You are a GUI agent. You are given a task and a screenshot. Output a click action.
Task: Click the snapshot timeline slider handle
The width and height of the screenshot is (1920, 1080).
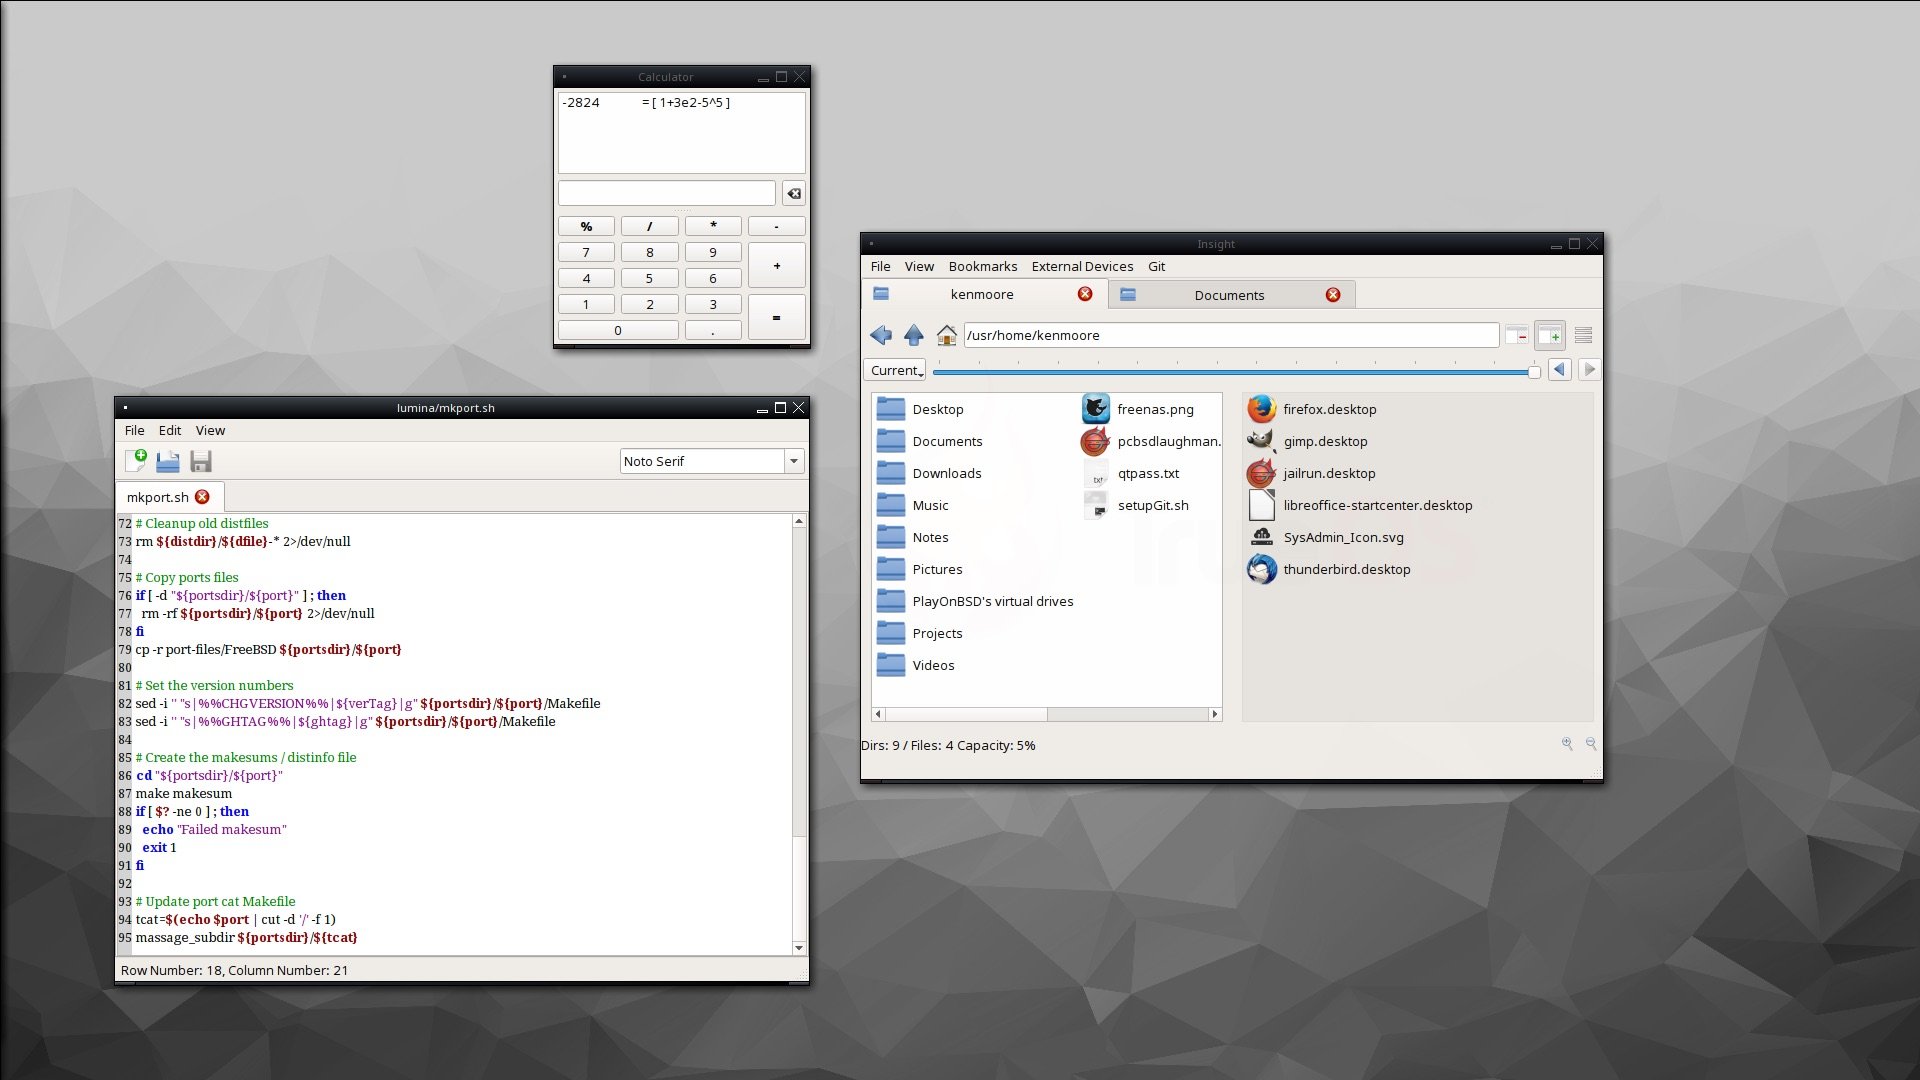[x=1534, y=372]
